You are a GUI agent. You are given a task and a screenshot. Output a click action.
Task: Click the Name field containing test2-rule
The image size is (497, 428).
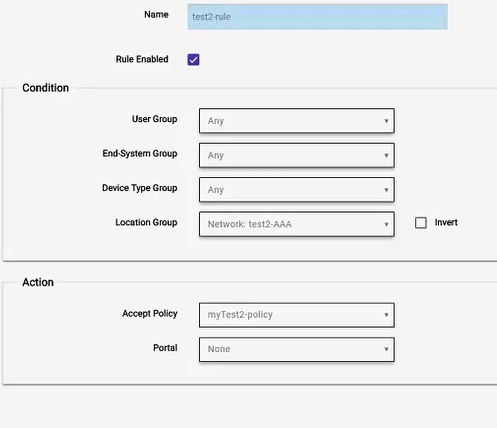coord(317,17)
